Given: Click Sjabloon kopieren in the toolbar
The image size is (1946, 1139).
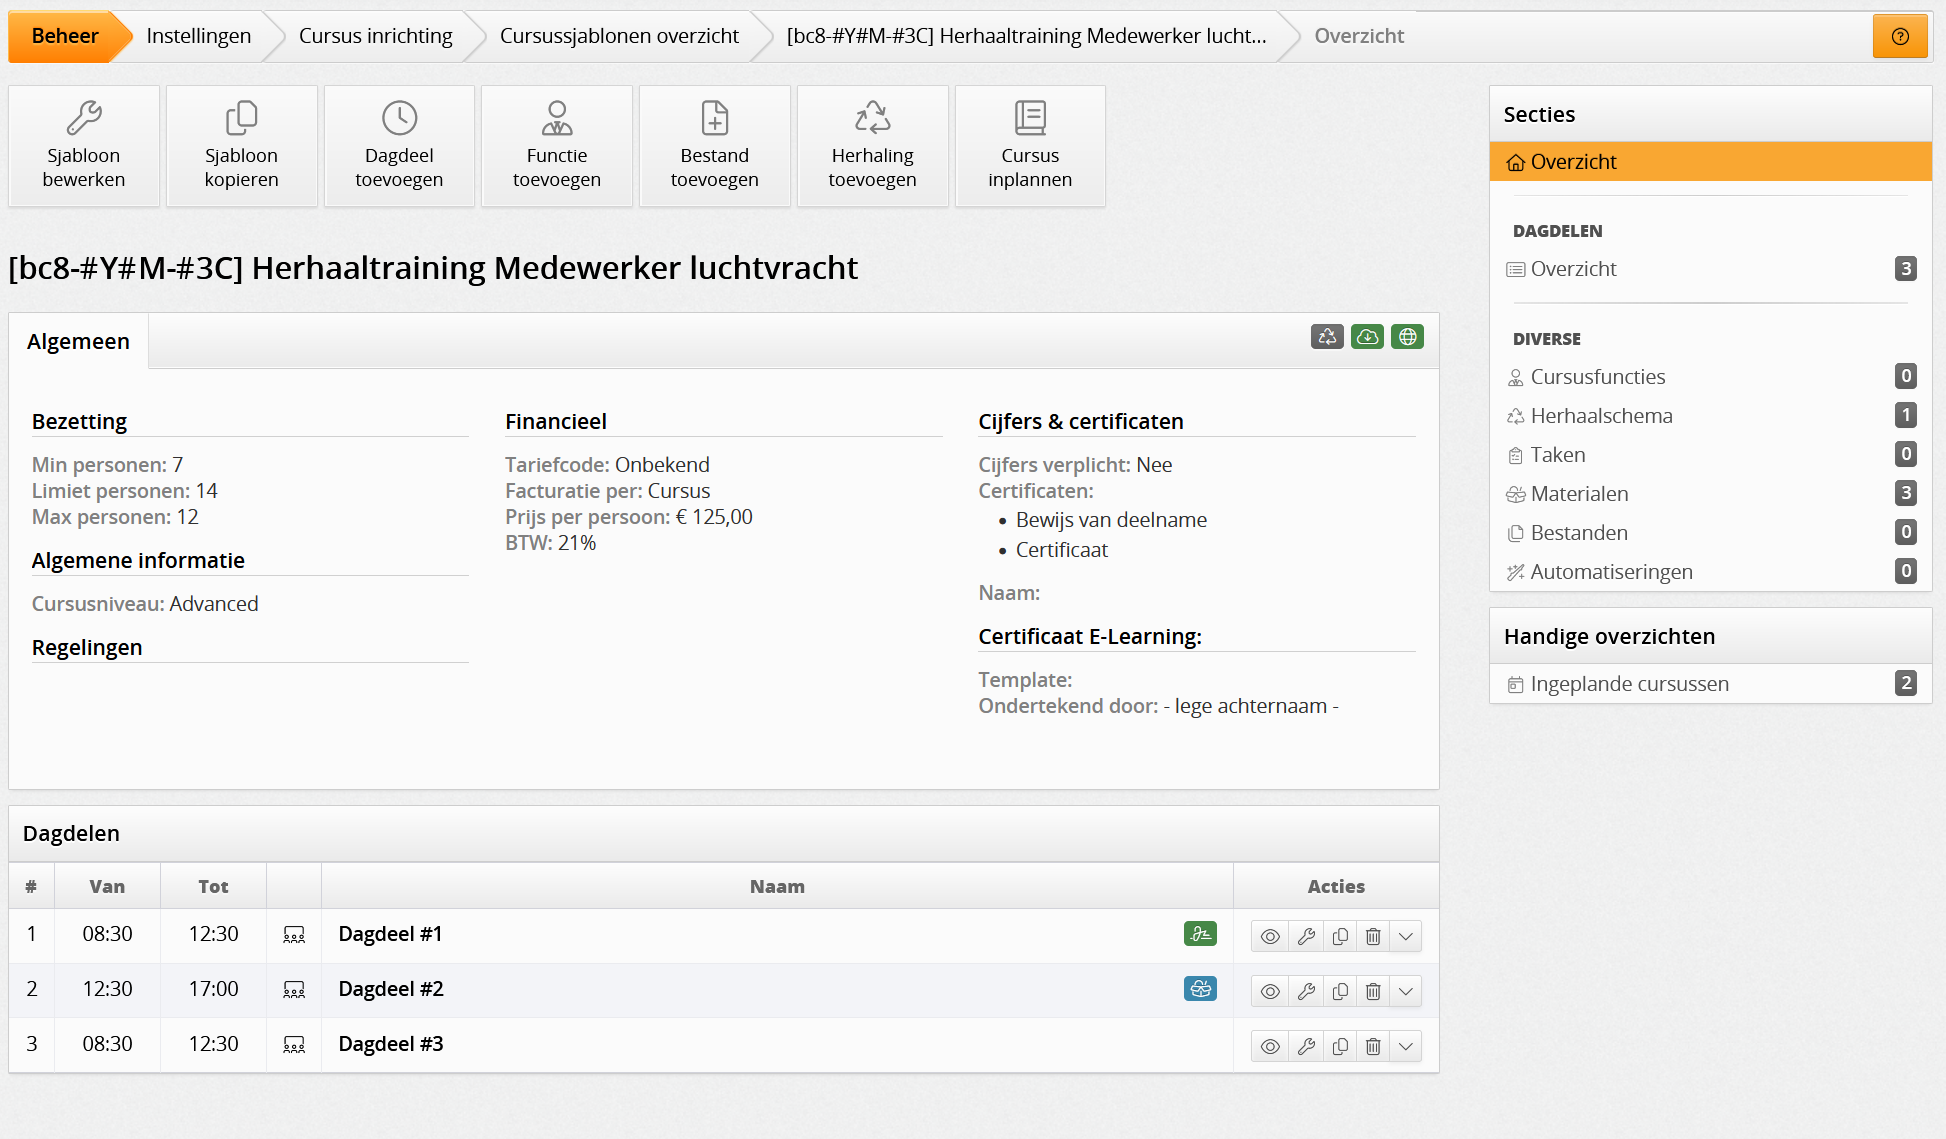Looking at the screenshot, I should [x=241, y=146].
